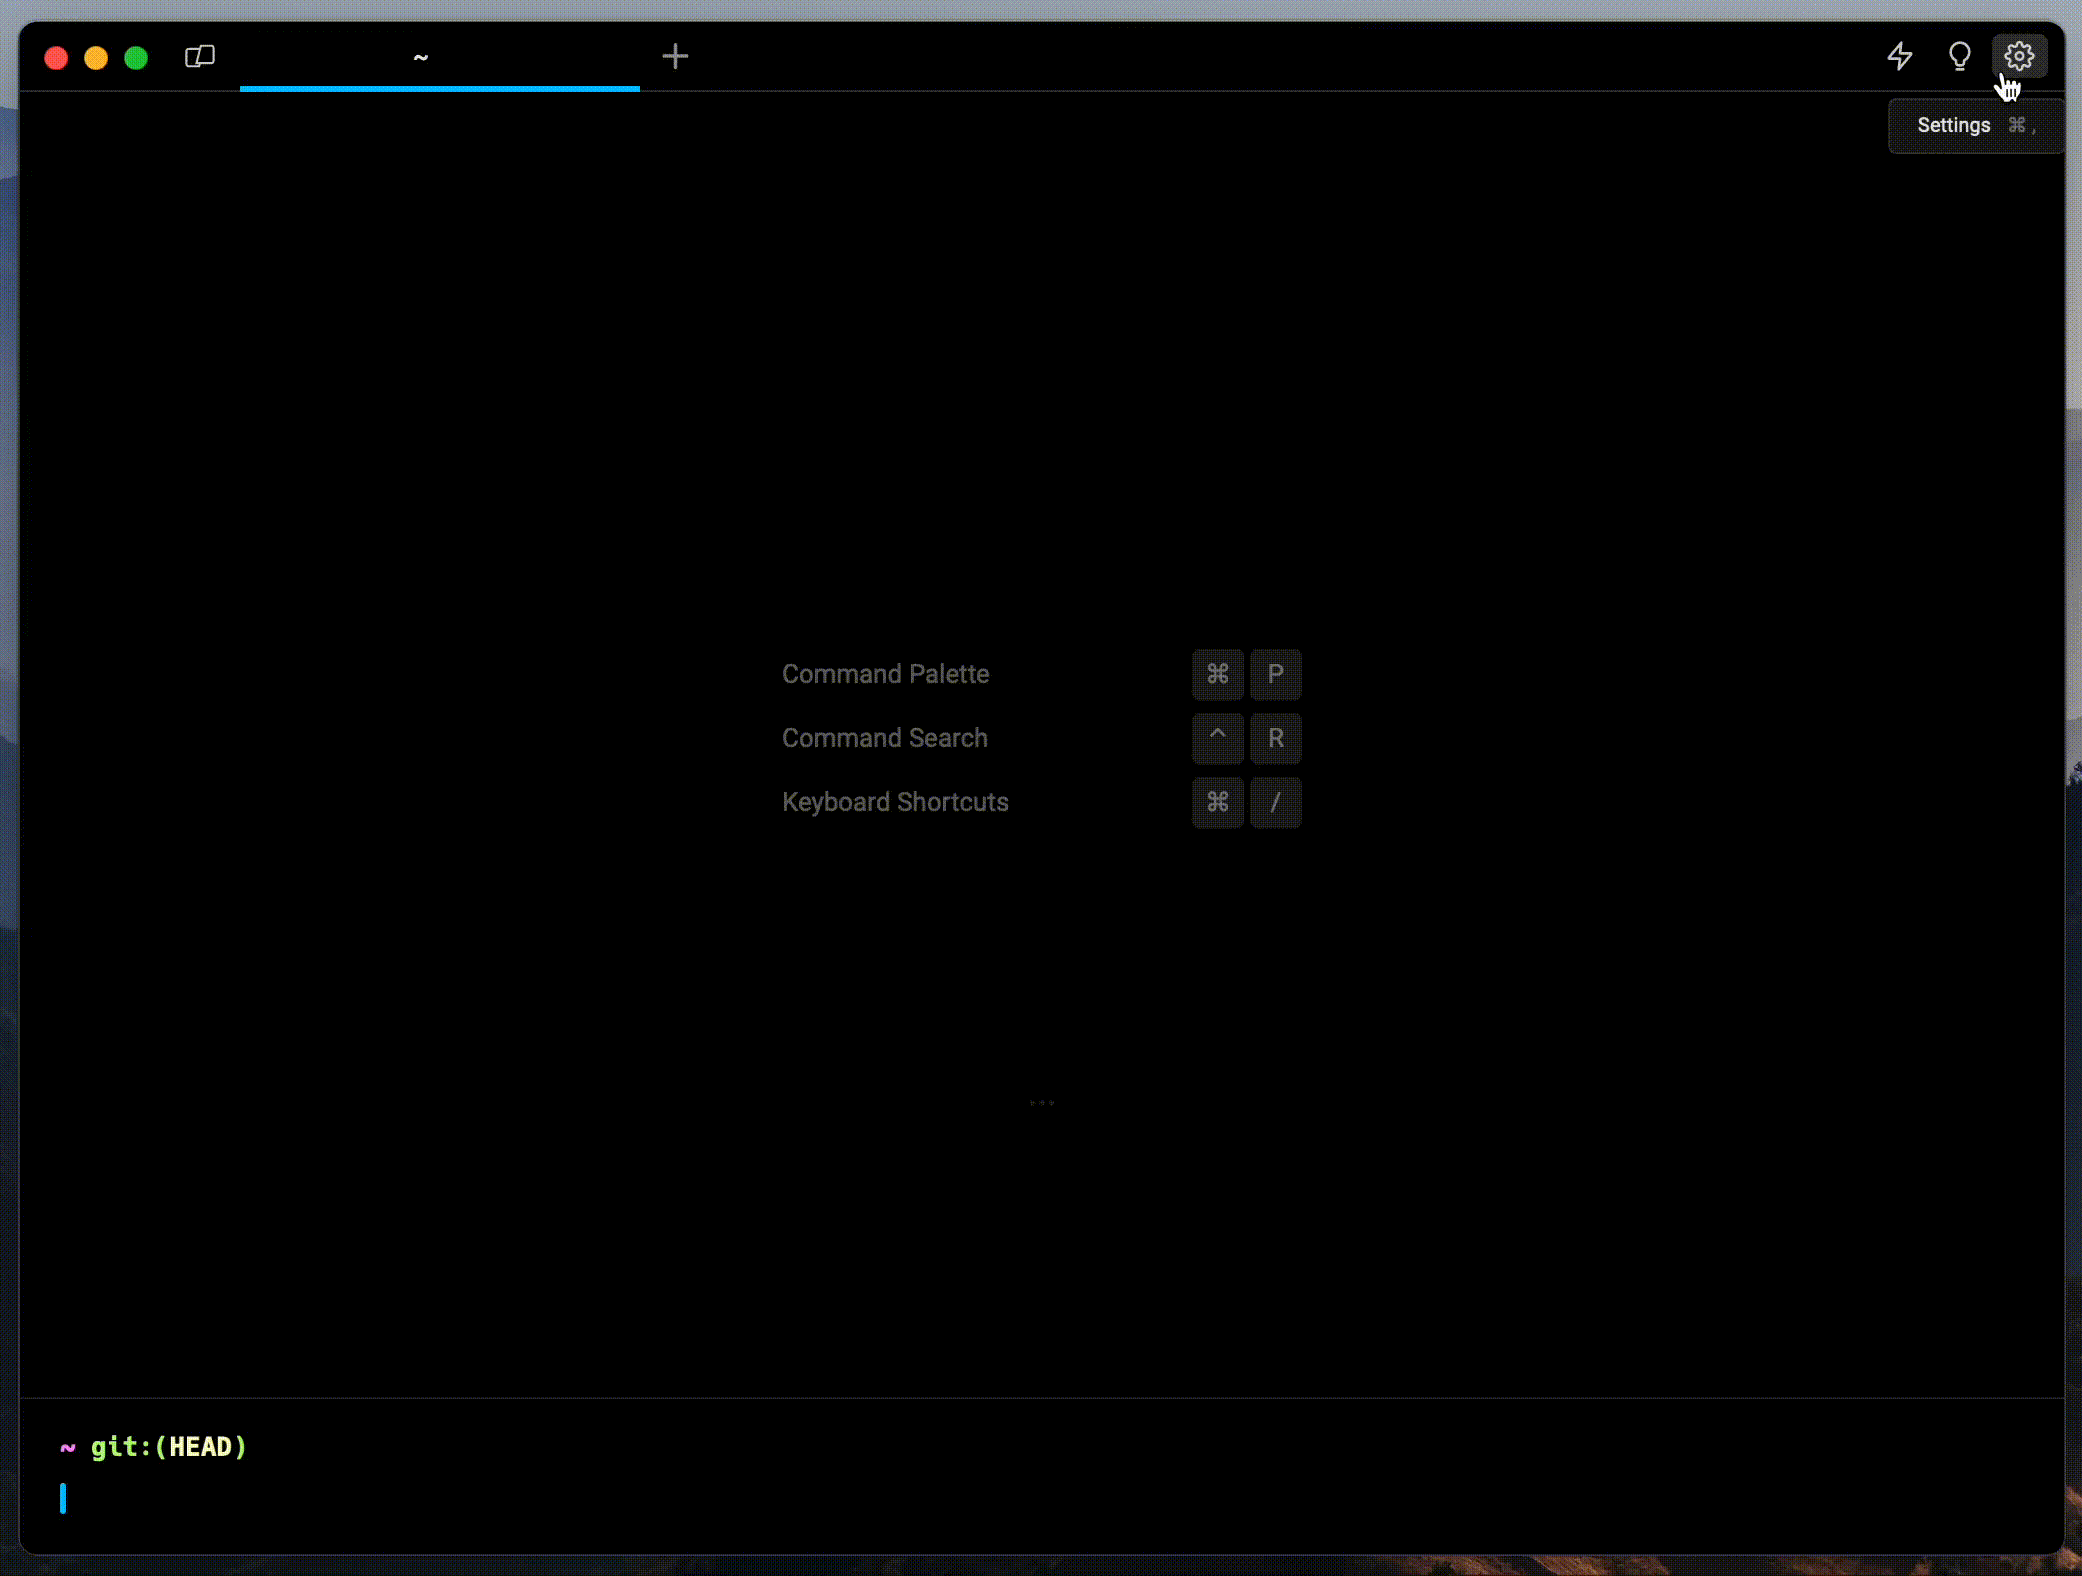The width and height of the screenshot is (2082, 1576).
Task: Open the lightning bolt AI icon
Action: tap(1899, 56)
